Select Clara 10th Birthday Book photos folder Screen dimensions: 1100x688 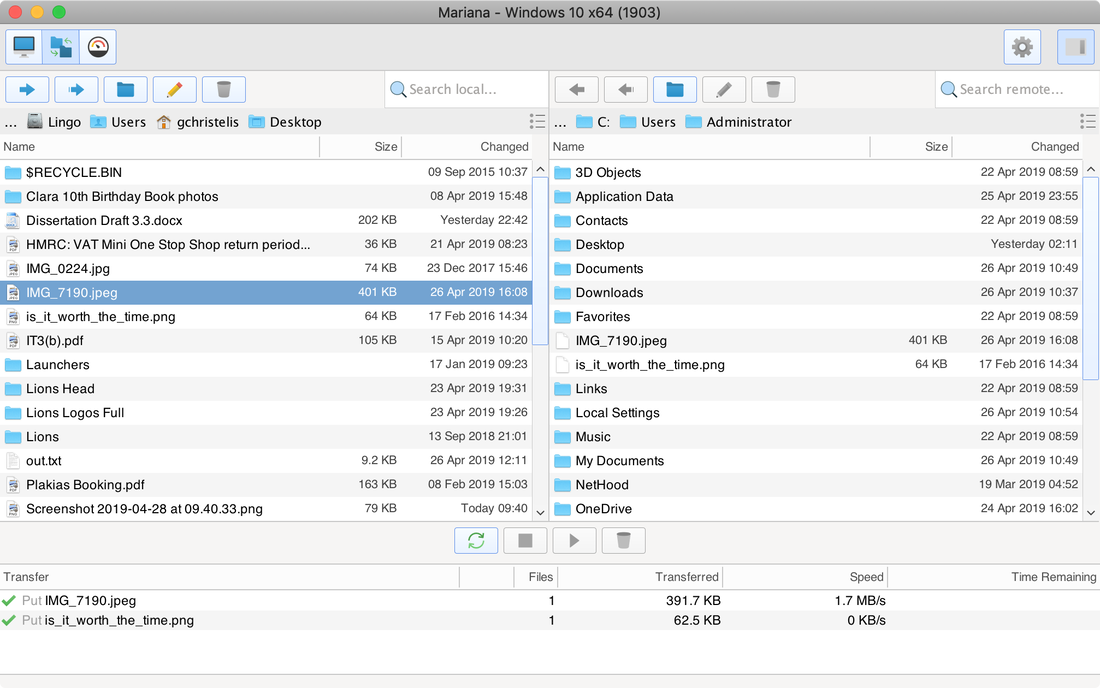[267, 196]
